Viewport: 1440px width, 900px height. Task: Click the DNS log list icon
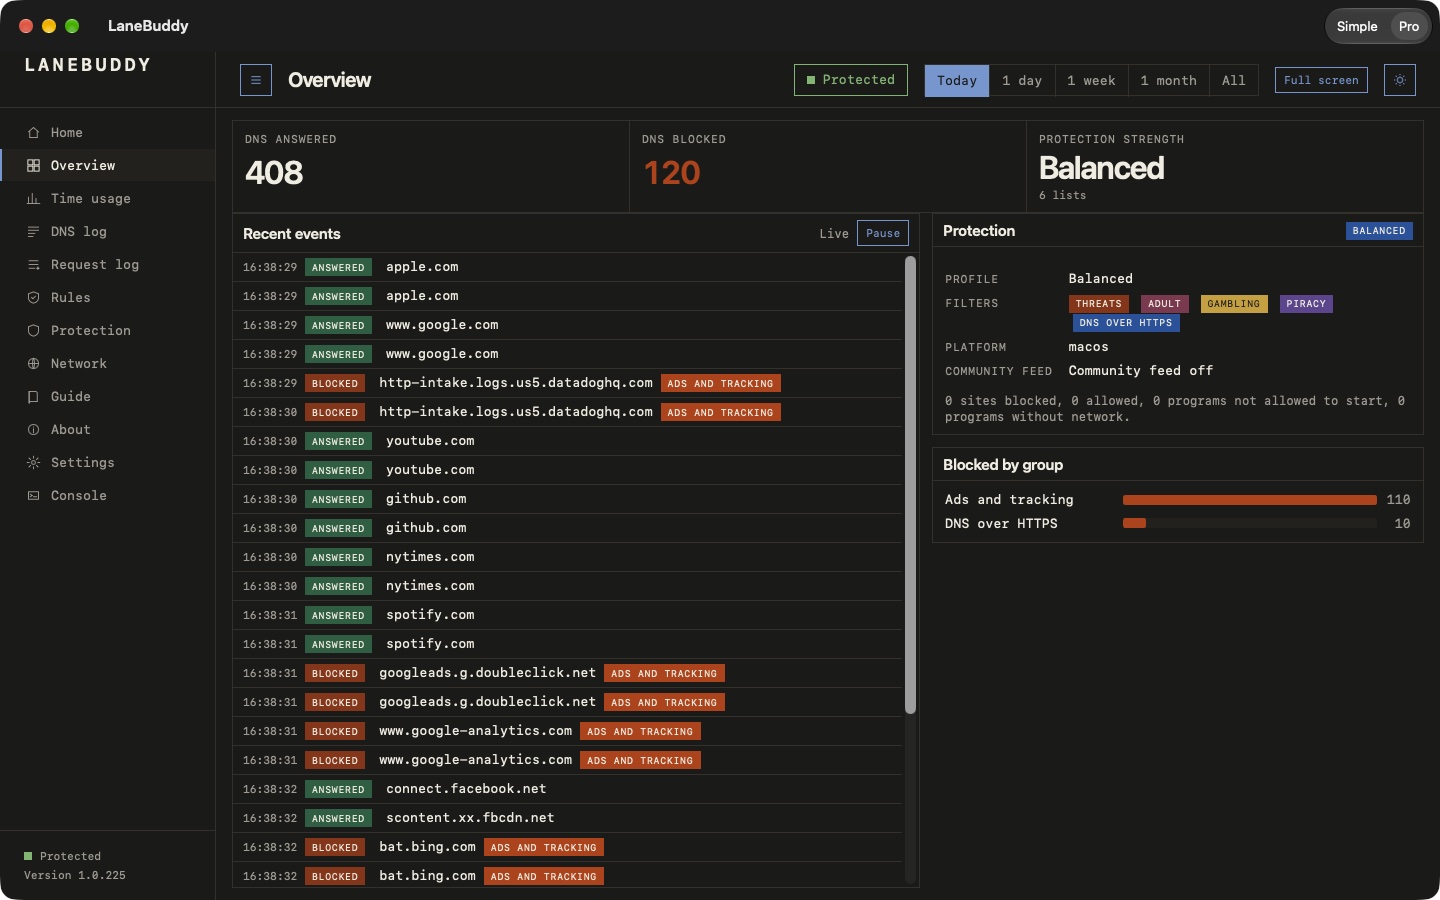(x=33, y=232)
